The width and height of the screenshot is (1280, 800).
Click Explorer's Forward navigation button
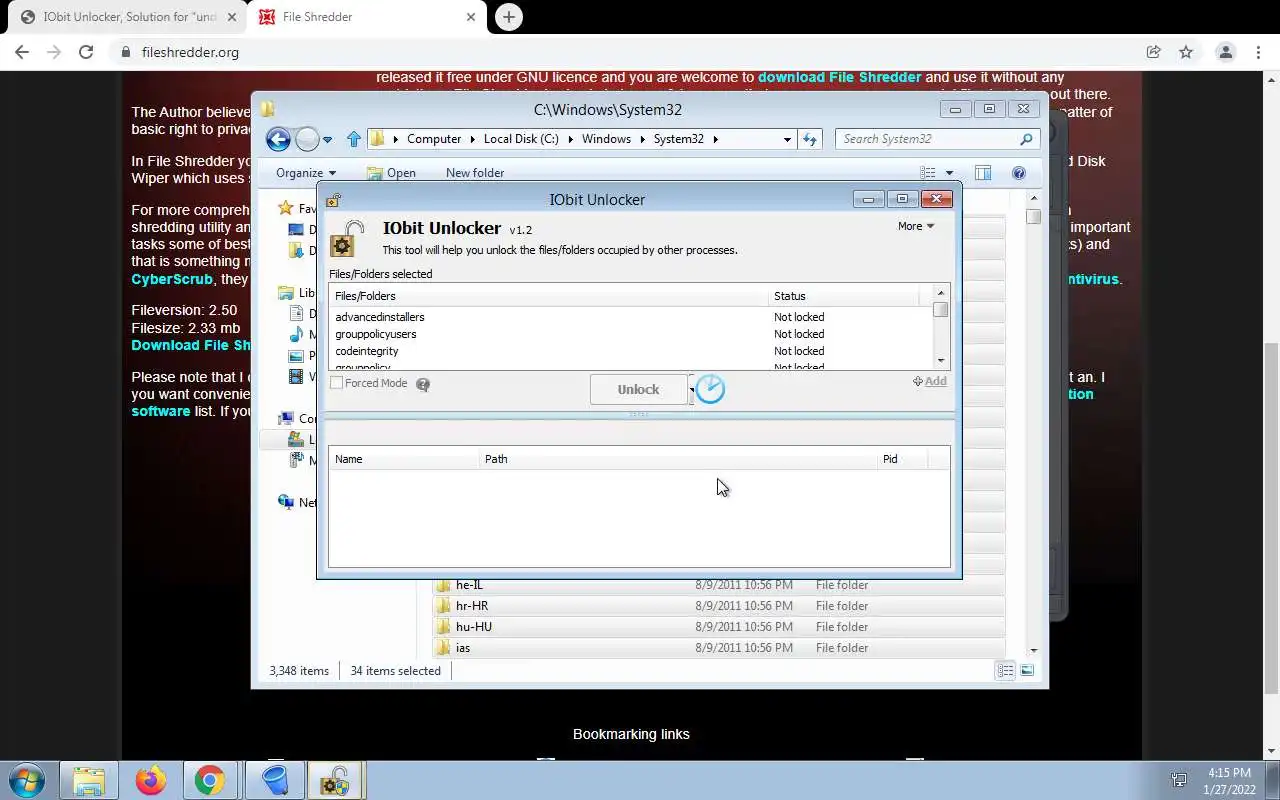click(x=307, y=139)
